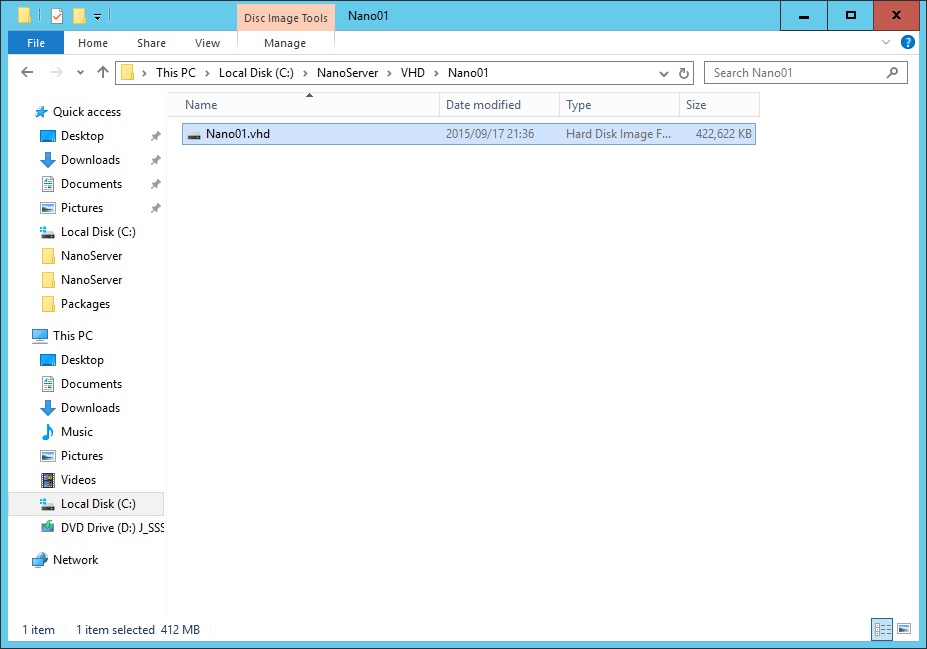
Task: Switch to Large icons view layout
Action: [904, 629]
